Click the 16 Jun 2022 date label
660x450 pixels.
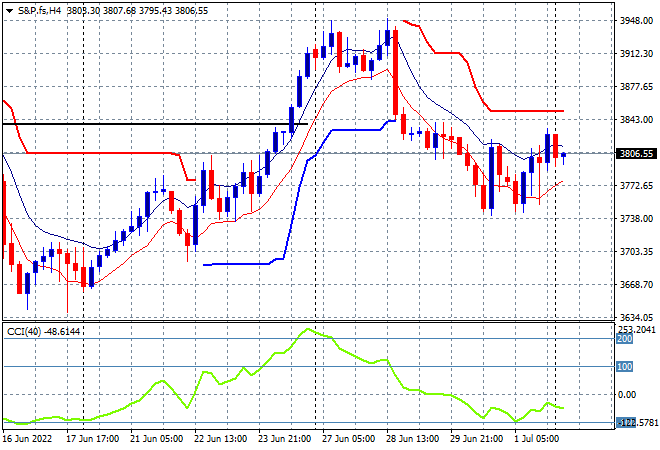coord(28,439)
